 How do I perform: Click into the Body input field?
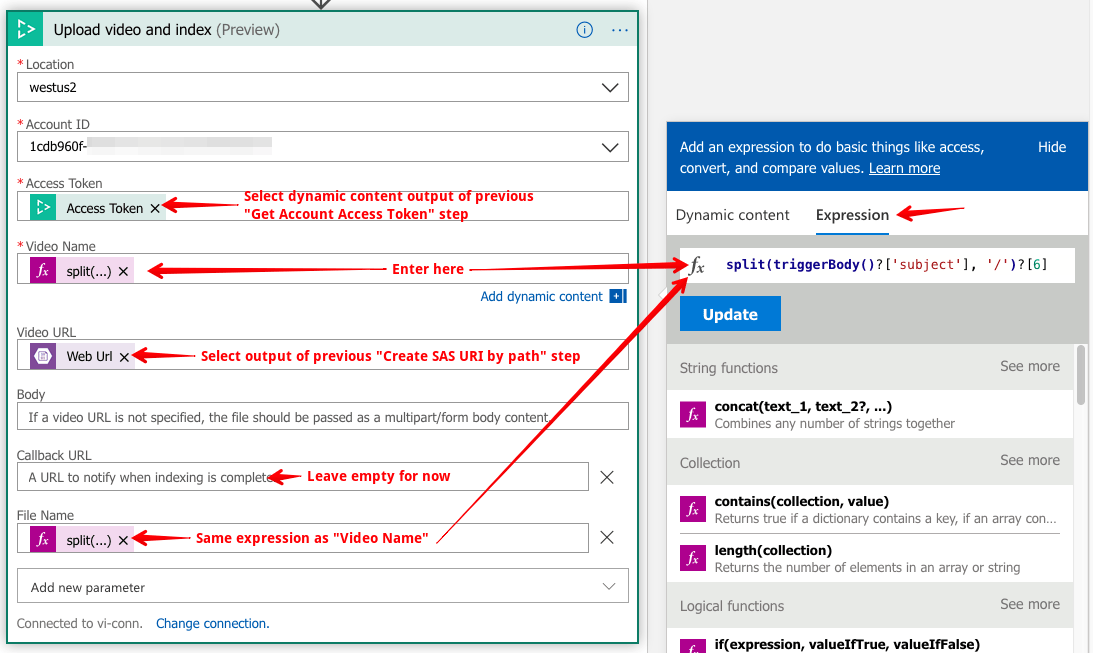(x=323, y=417)
